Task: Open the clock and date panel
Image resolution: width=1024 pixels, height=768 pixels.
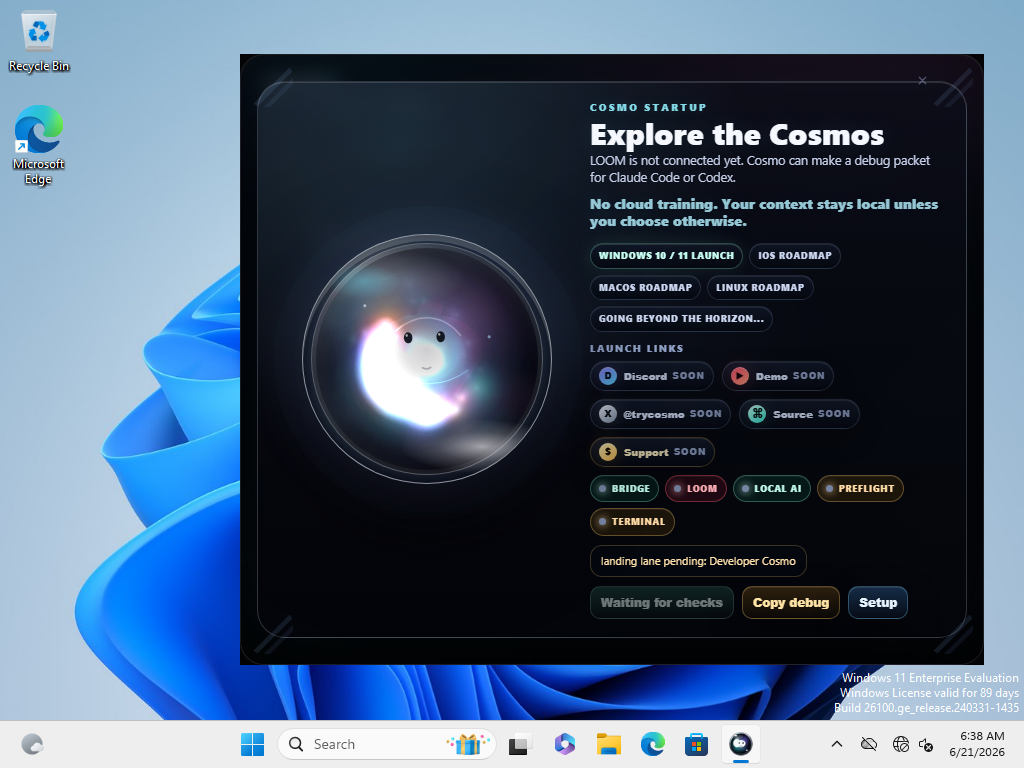Action: click(x=977, y=744)
